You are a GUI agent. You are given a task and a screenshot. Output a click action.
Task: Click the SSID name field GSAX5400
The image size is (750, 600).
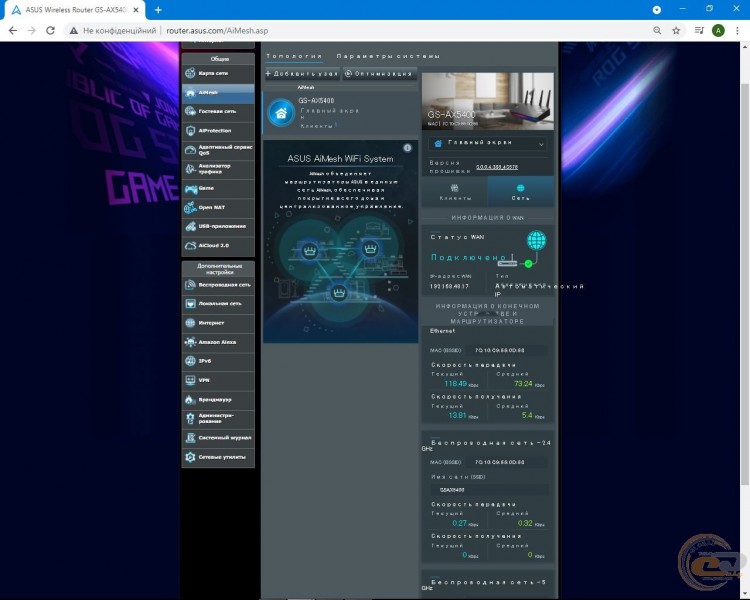(489, 489)
